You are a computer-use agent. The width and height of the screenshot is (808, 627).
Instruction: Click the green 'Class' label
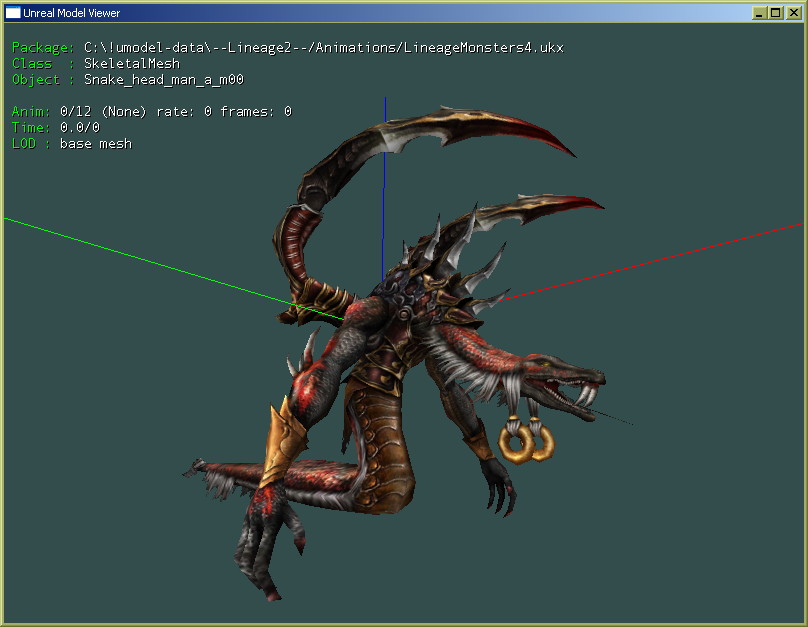32,63
